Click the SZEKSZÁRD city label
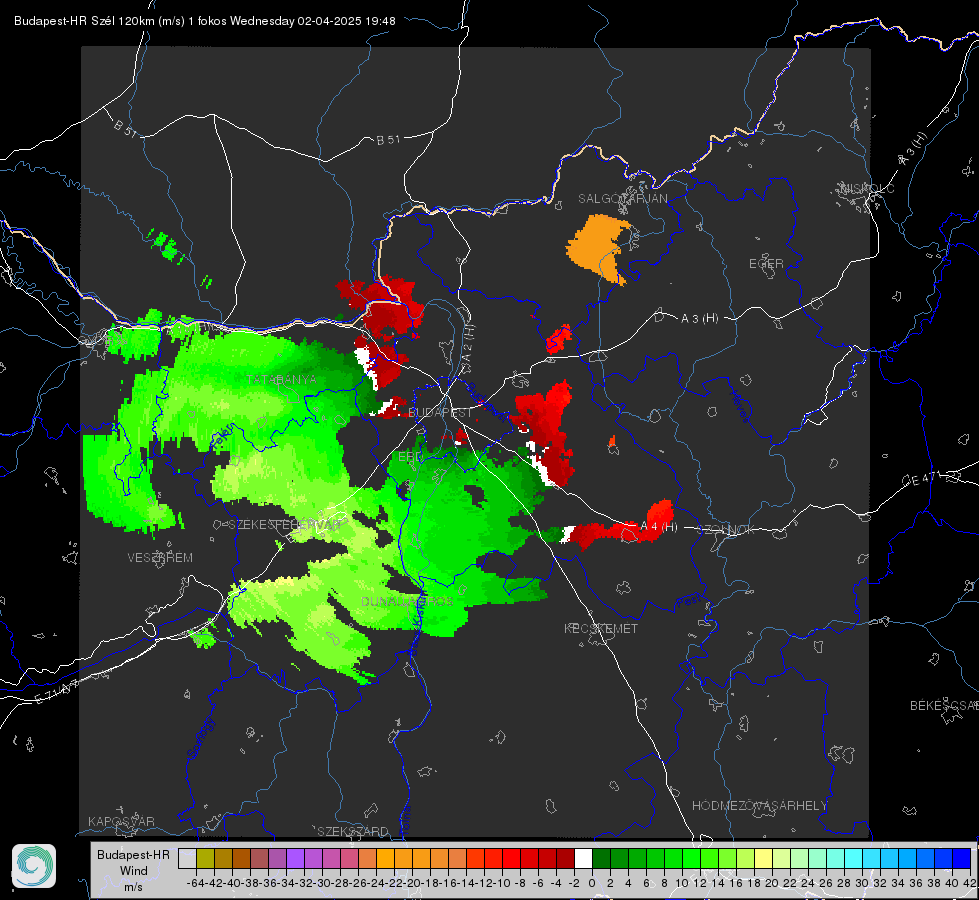The image size is (979, 900). pyautogui.click(x=353, y=831)
